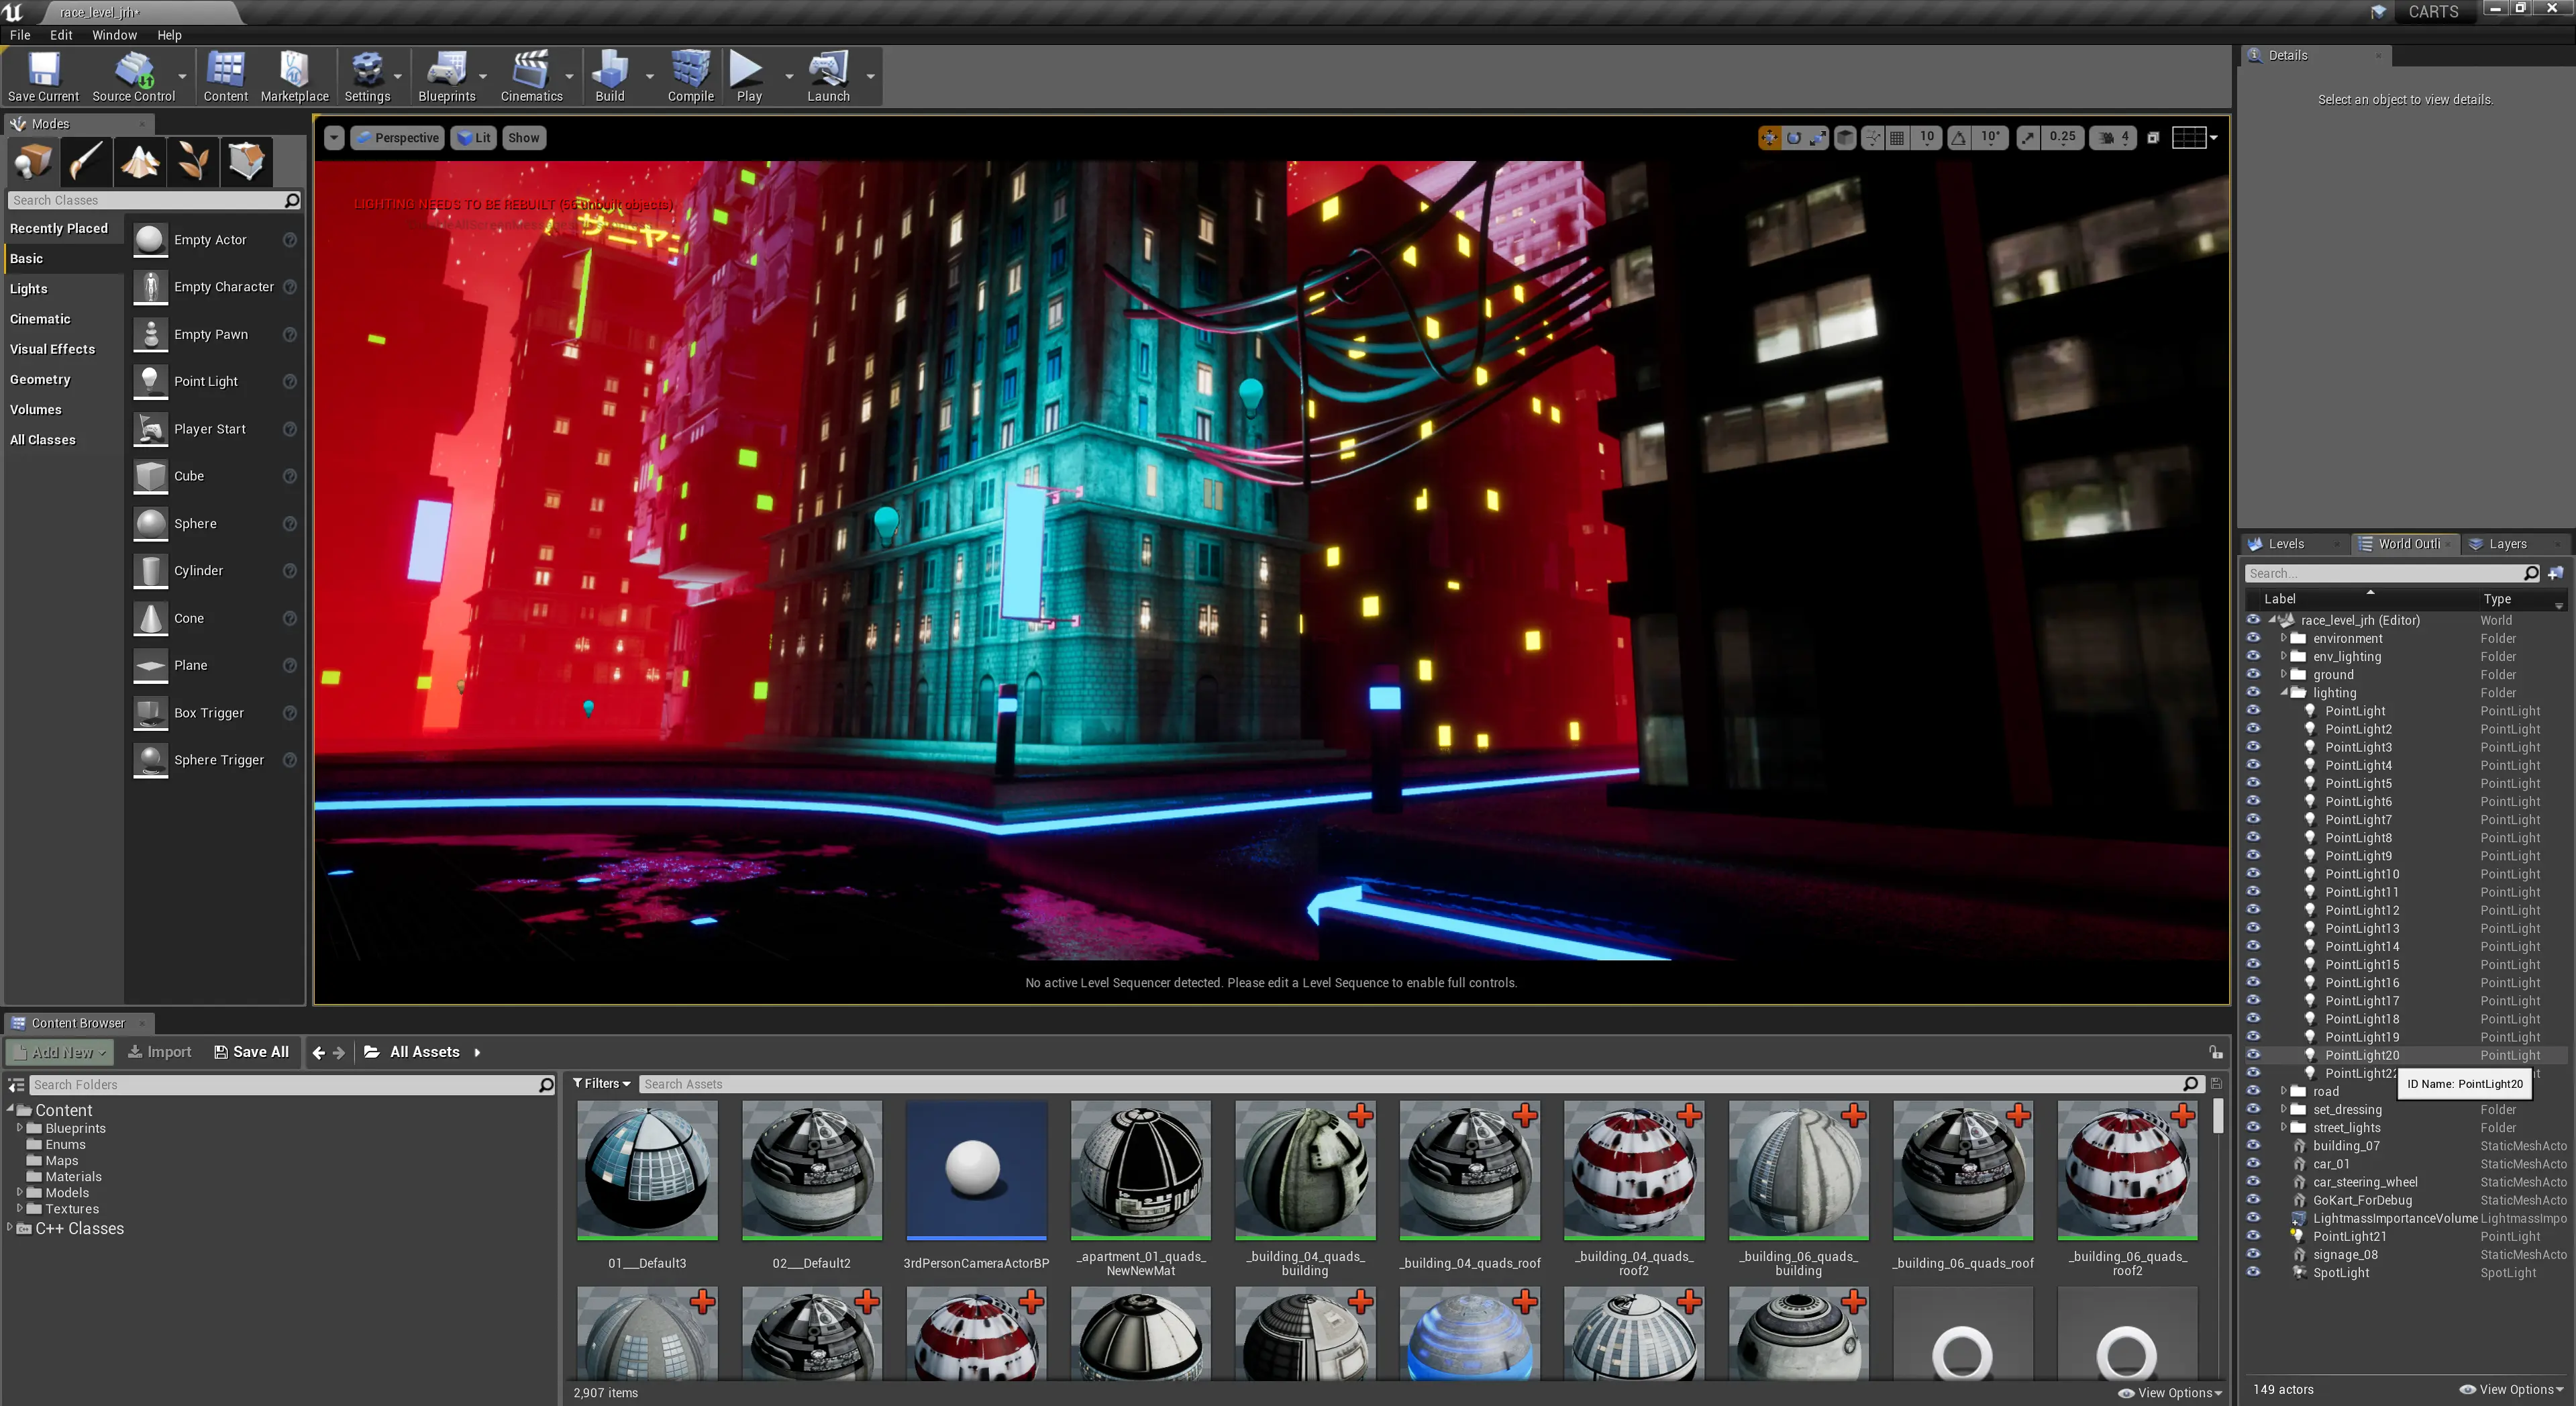Select the Foliage mode icon
Viewport: 2576px width, 1406px height.
(x=192, y=161)
